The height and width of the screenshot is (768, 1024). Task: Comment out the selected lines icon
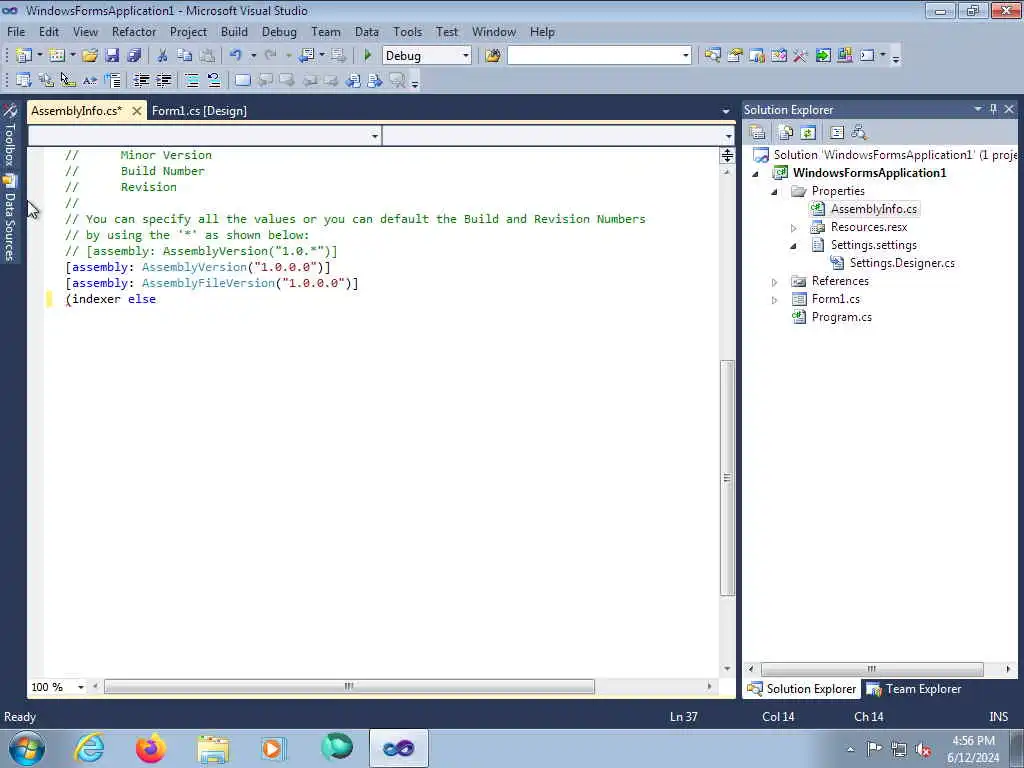pyautogui.click(x=192, y=80)
